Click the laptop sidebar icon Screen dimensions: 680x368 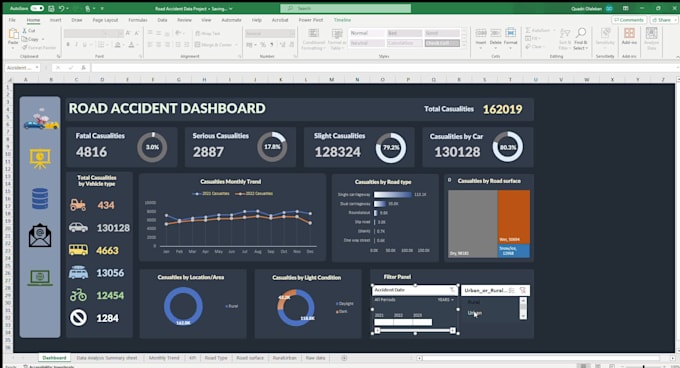pos(40,277)
